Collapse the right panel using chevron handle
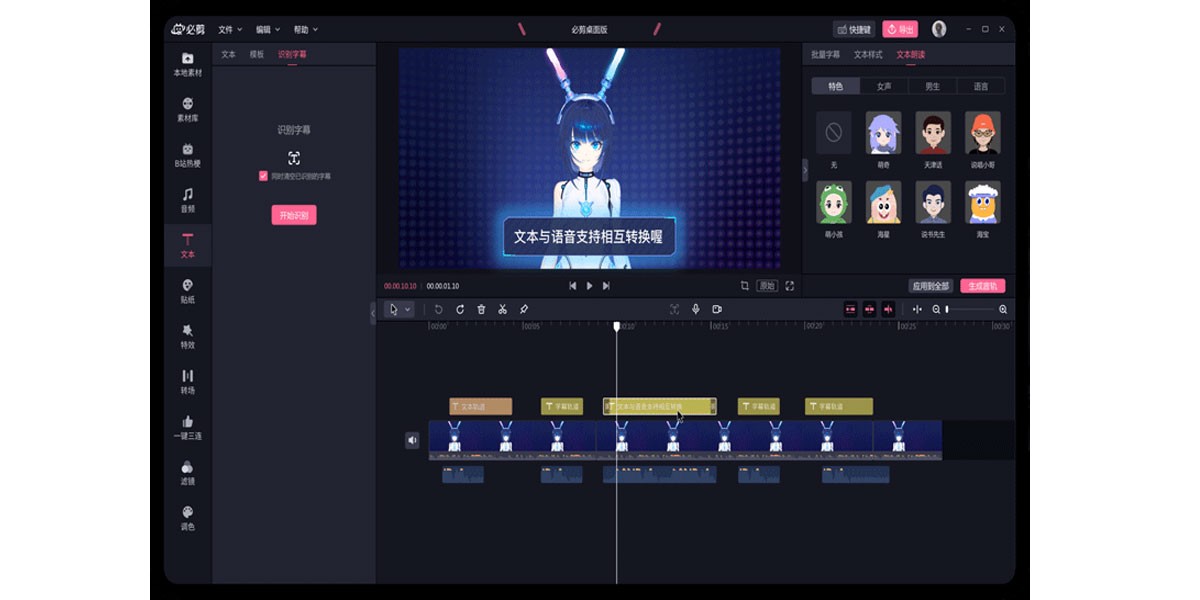Image resolution: width=1200 pixels, height=600 pixels. pyautogui.click(x=805, y=170)
